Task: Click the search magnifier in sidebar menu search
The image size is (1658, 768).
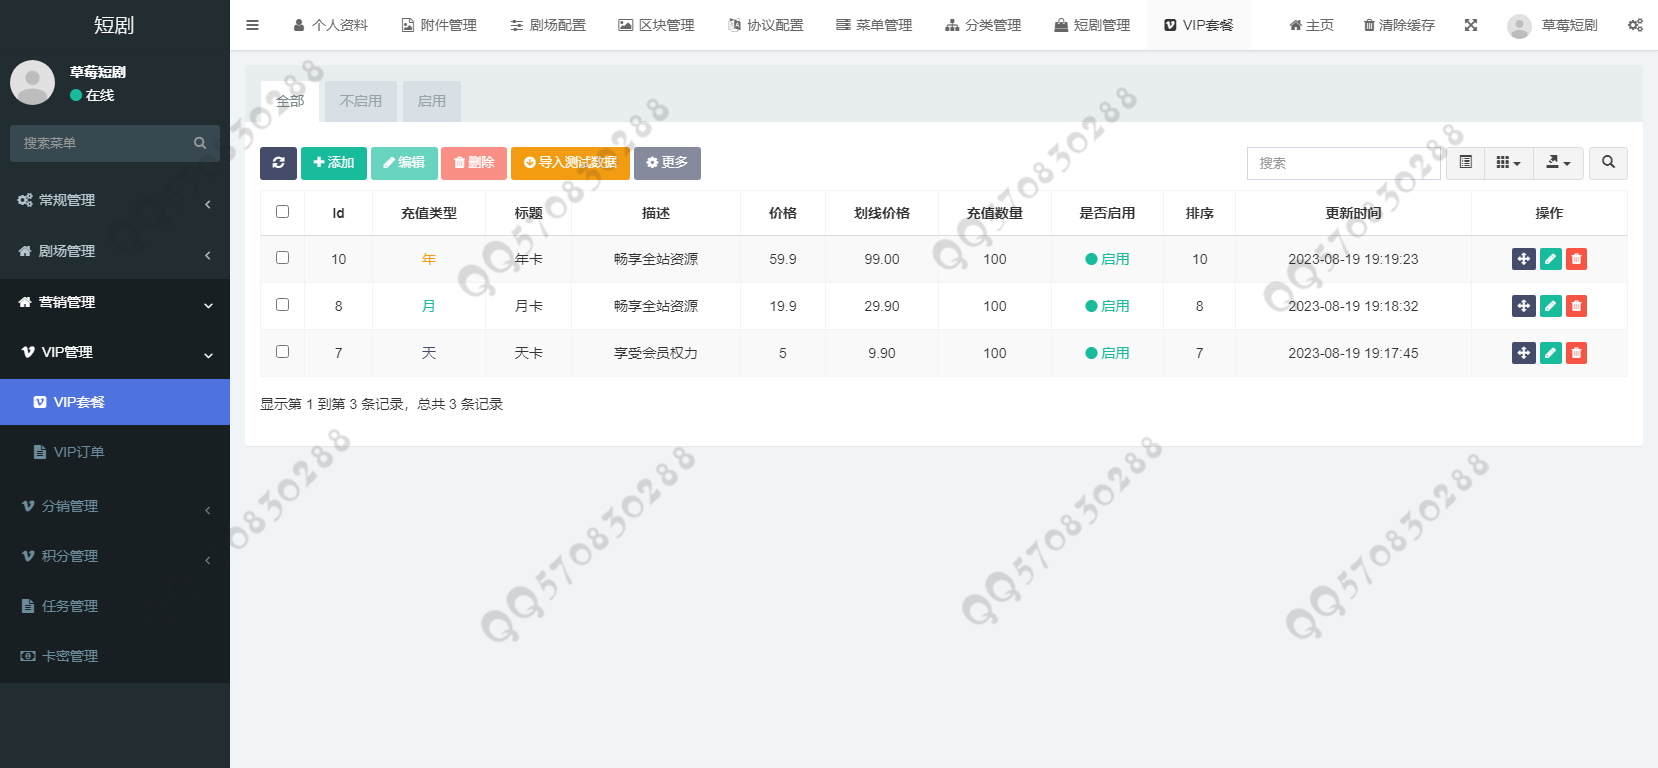Action: 200,143
